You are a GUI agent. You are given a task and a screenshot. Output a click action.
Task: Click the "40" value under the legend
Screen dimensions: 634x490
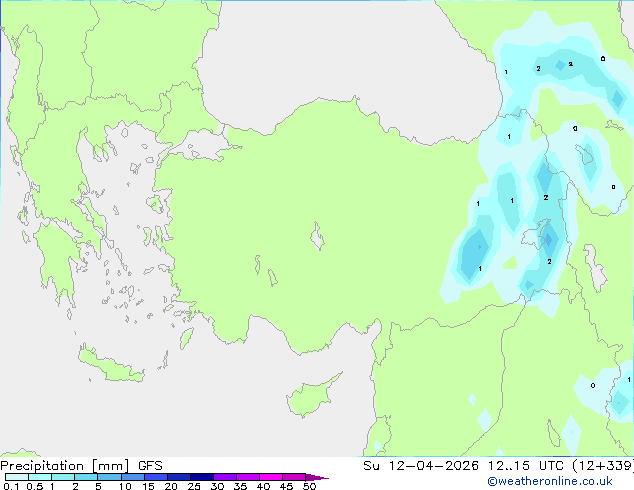coord(263,486)
